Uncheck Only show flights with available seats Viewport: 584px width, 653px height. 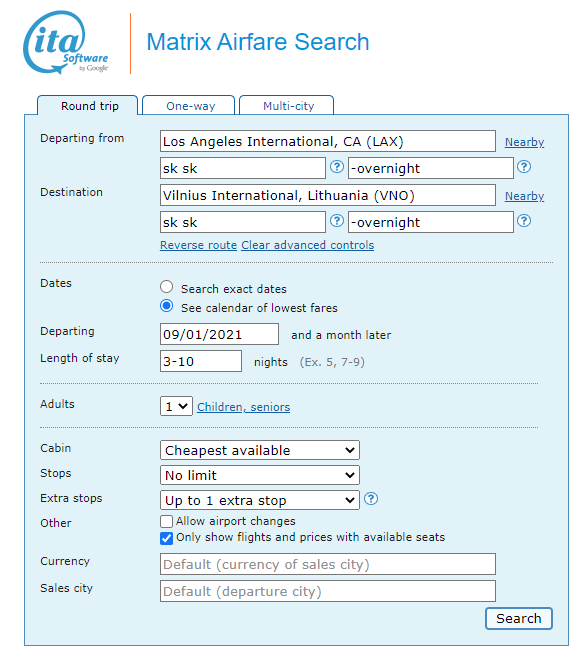166,538
